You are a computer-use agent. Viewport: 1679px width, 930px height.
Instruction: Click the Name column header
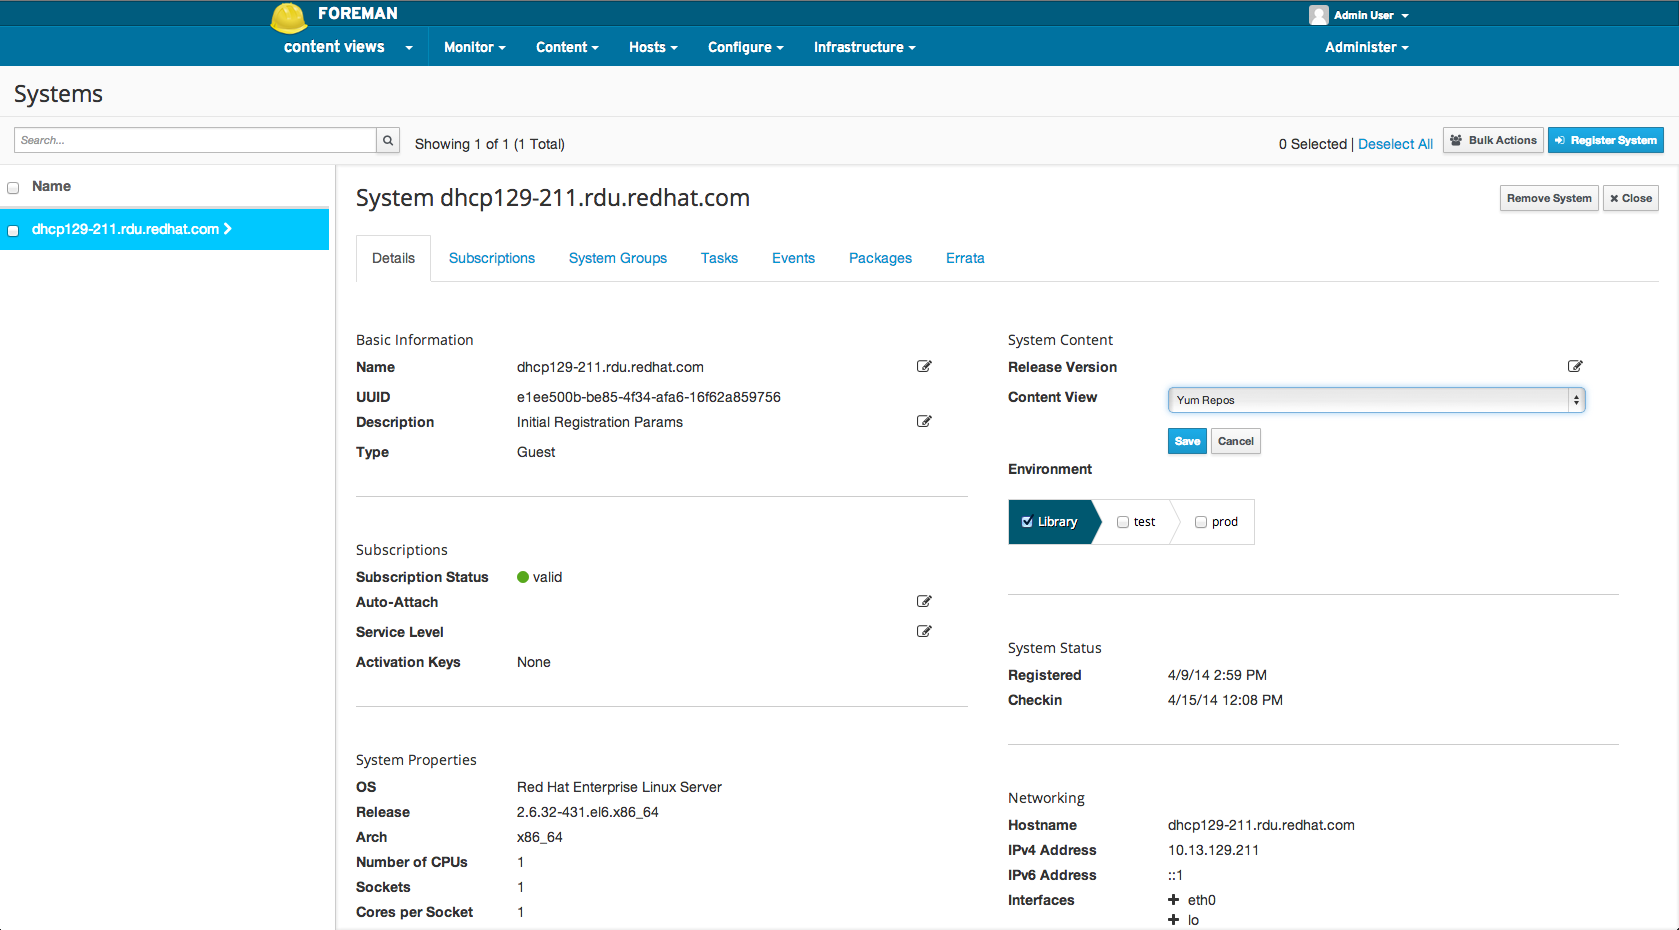point(51,186)
